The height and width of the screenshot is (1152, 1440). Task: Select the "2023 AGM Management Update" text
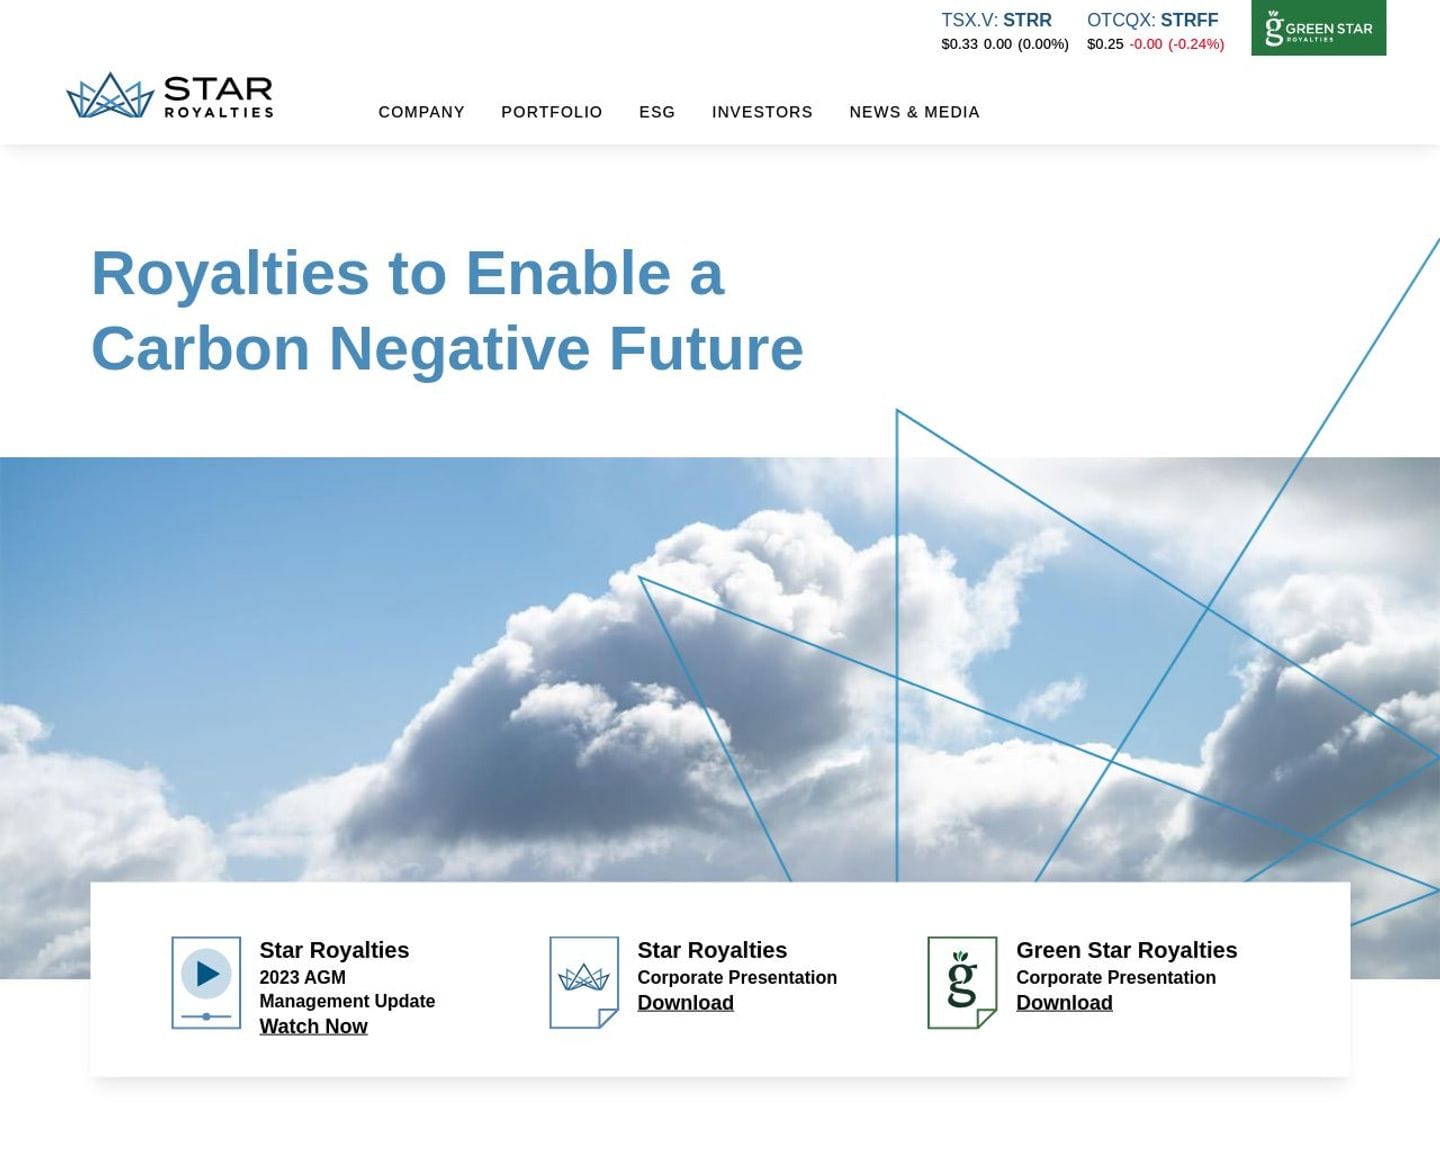[346, 989]
